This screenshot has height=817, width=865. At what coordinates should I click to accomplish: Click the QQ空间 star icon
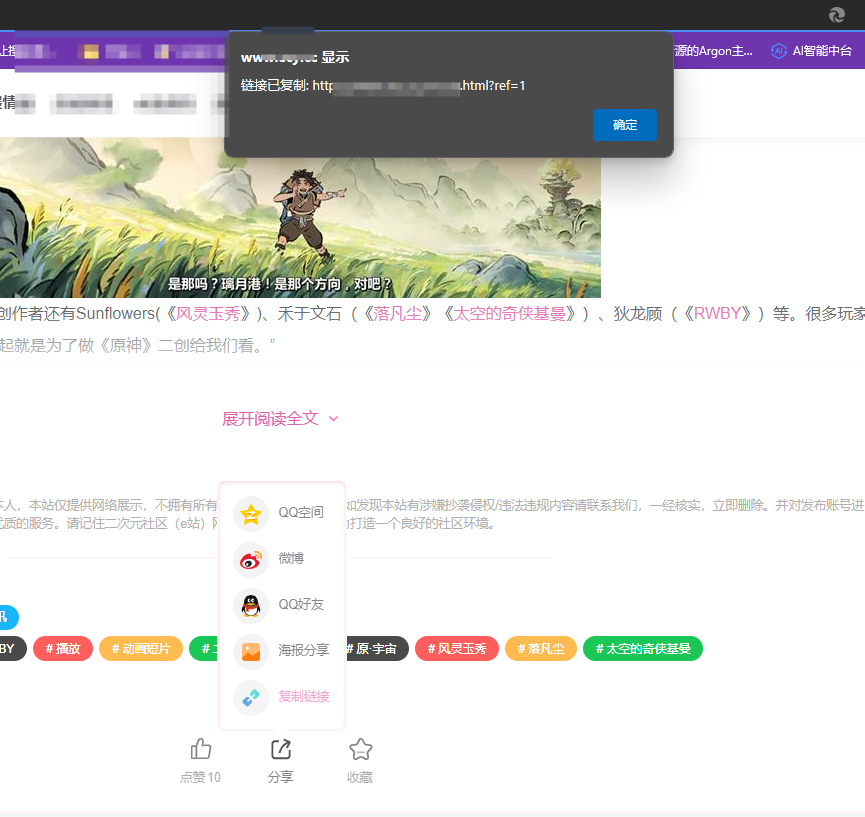(x=251, y=513)
